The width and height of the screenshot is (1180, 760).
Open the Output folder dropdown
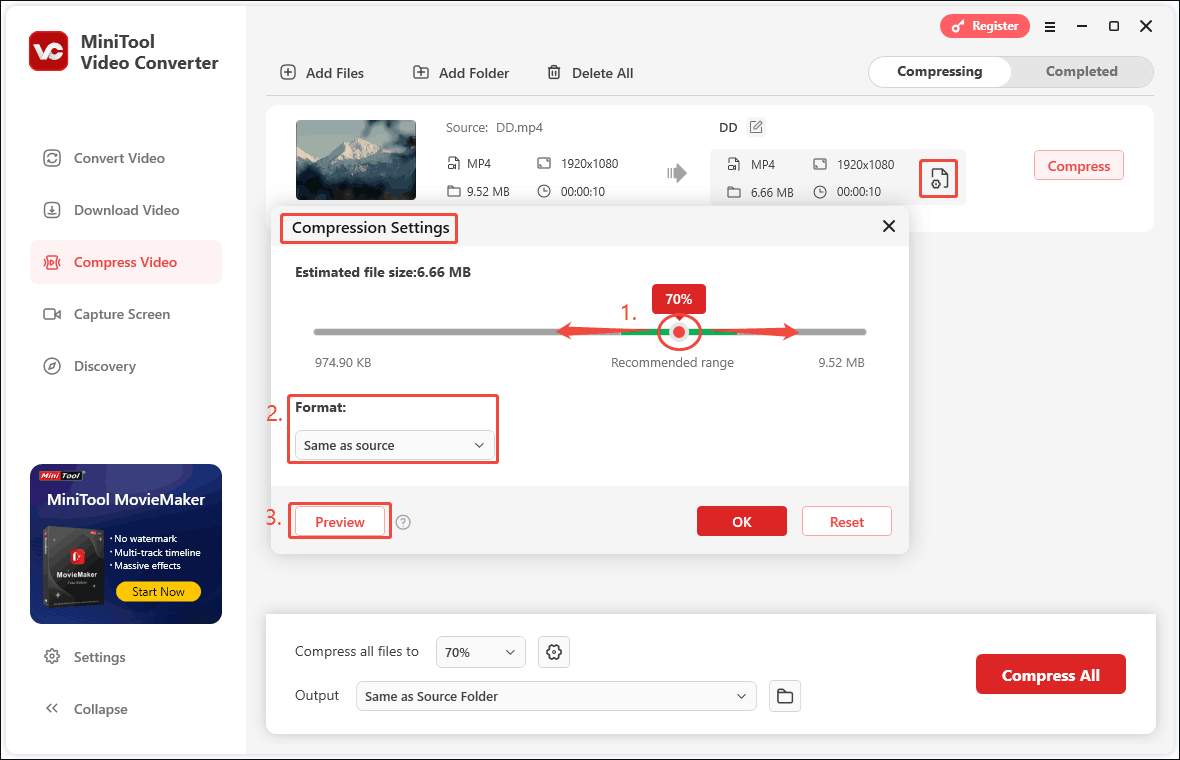pos(556,696)
